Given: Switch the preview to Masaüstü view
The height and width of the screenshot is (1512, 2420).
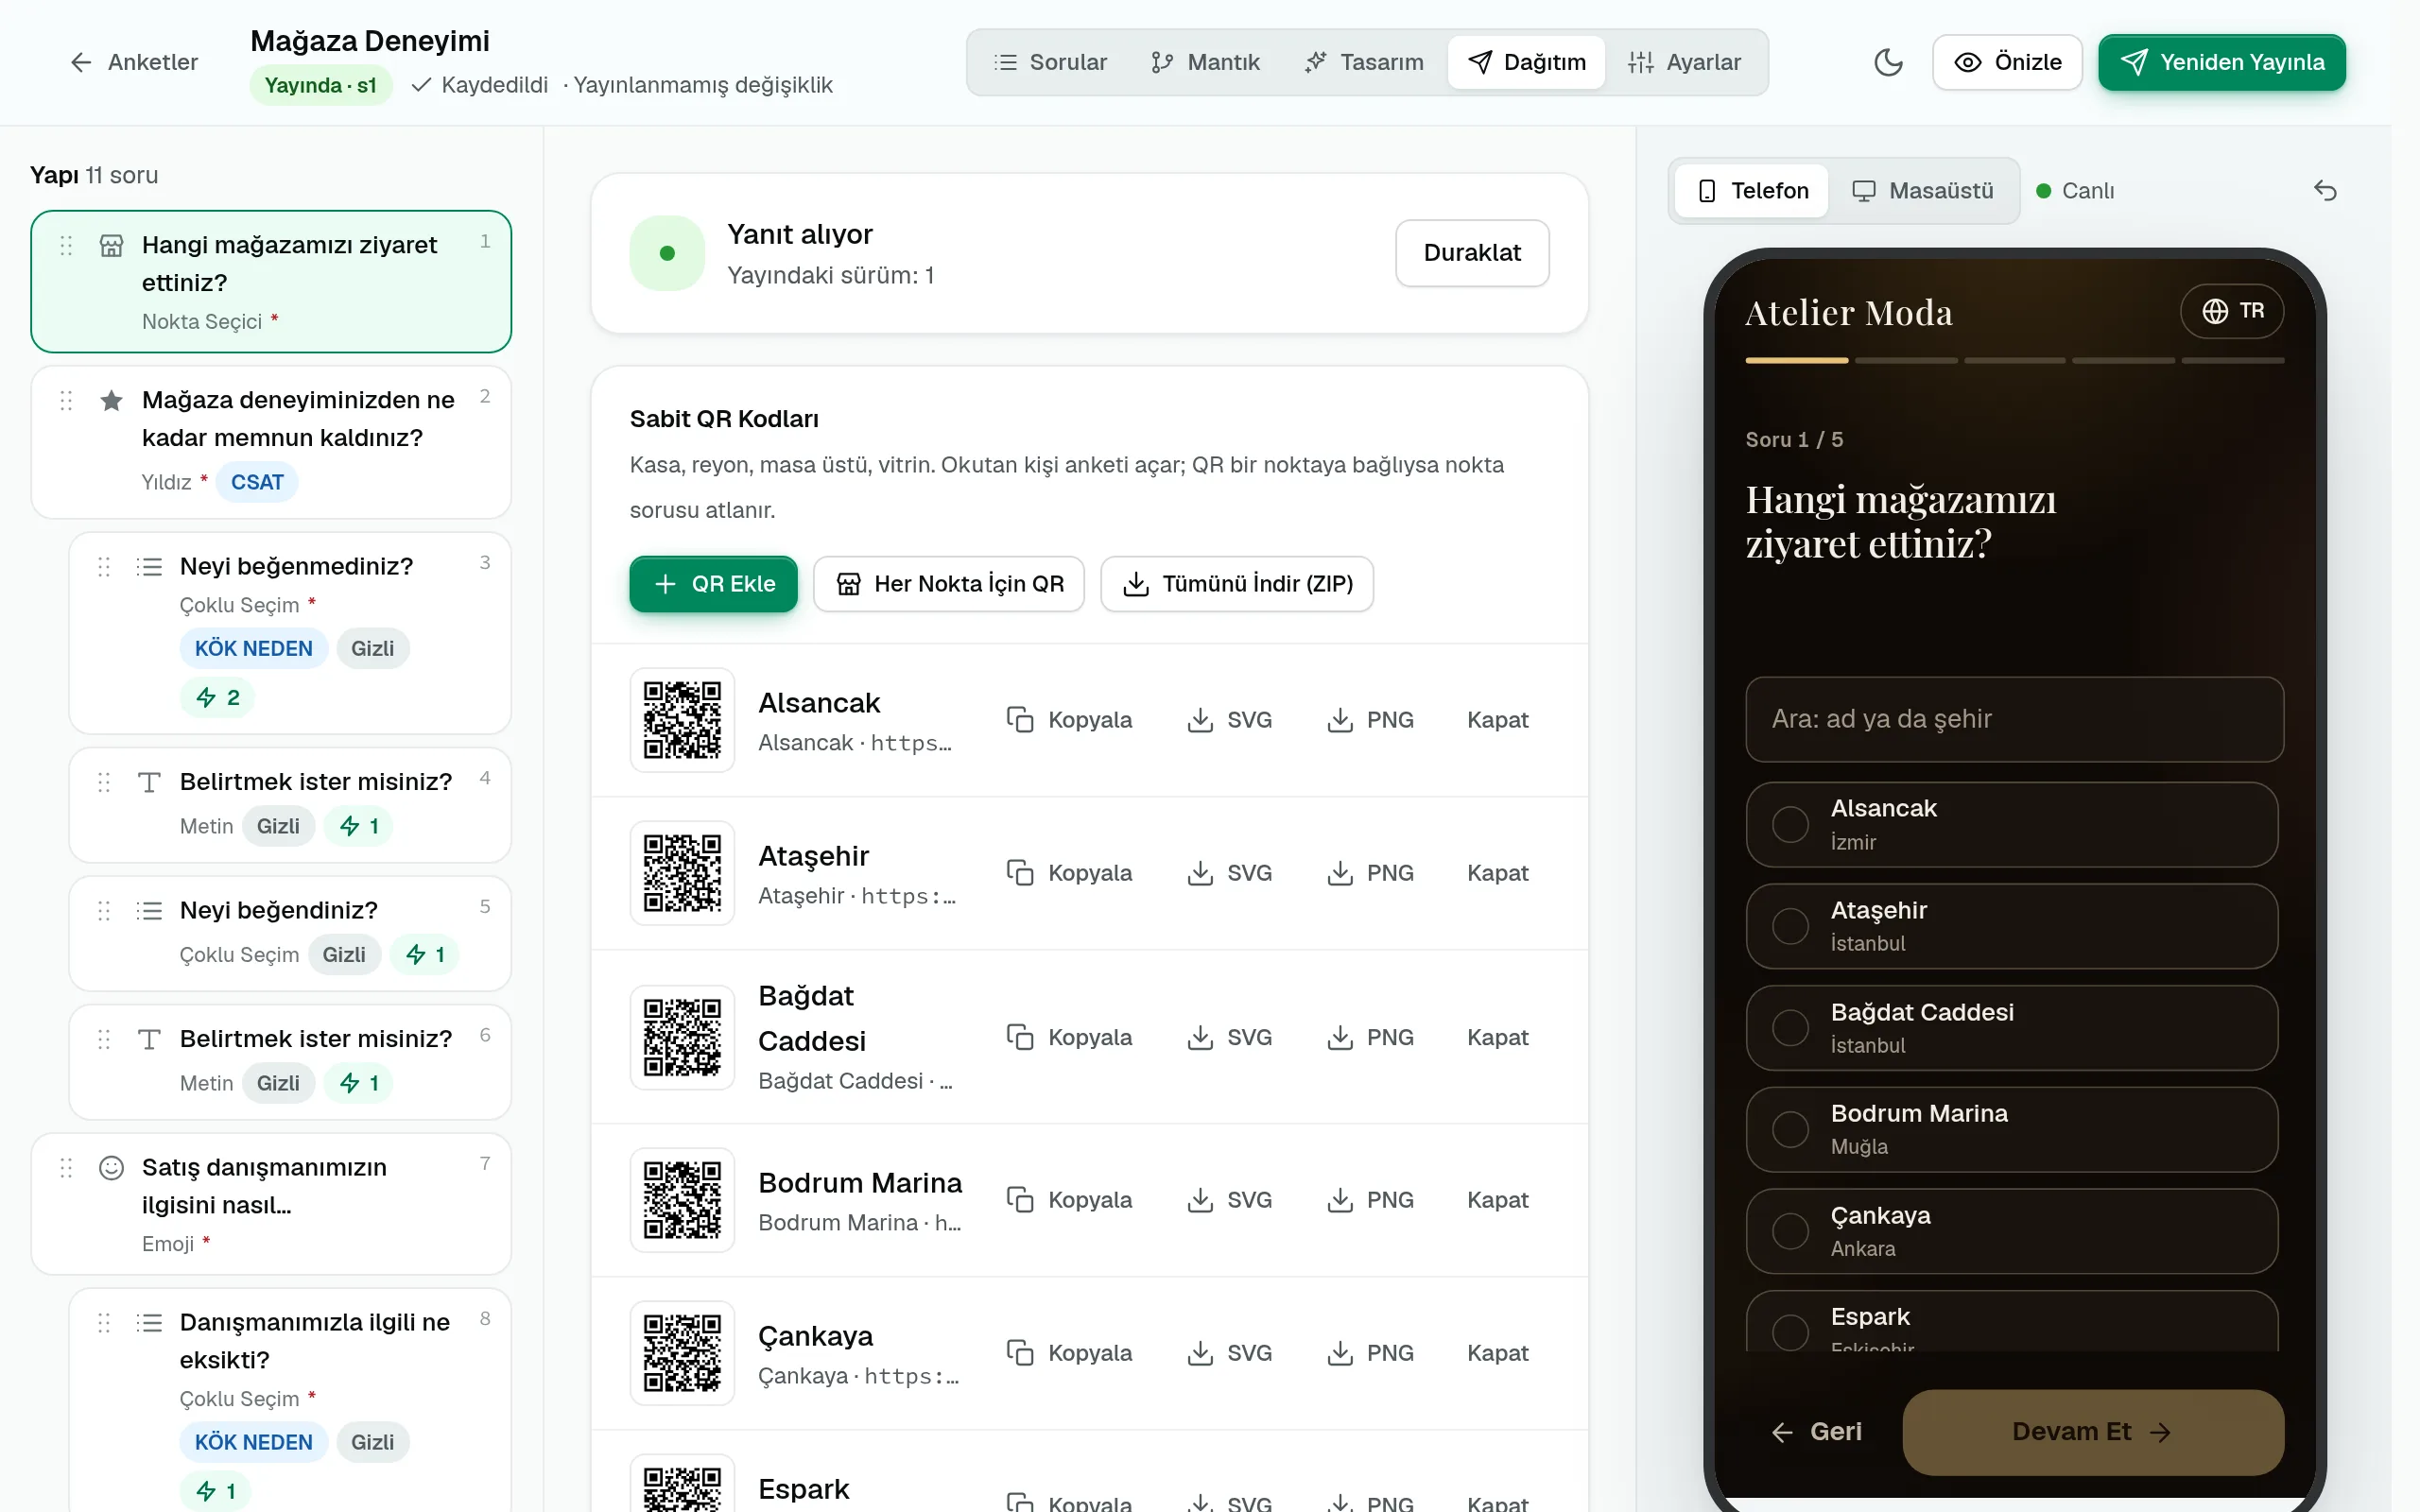Looking at the screenshot, I should point(1922,190).
